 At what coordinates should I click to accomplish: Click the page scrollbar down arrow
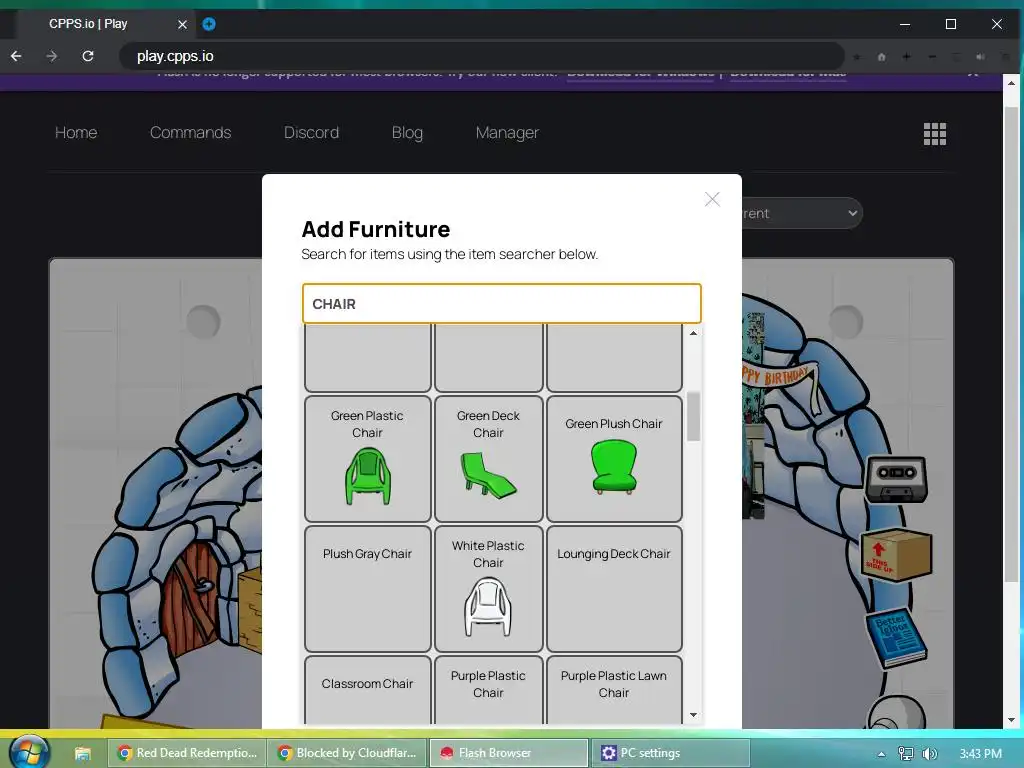1011,720
